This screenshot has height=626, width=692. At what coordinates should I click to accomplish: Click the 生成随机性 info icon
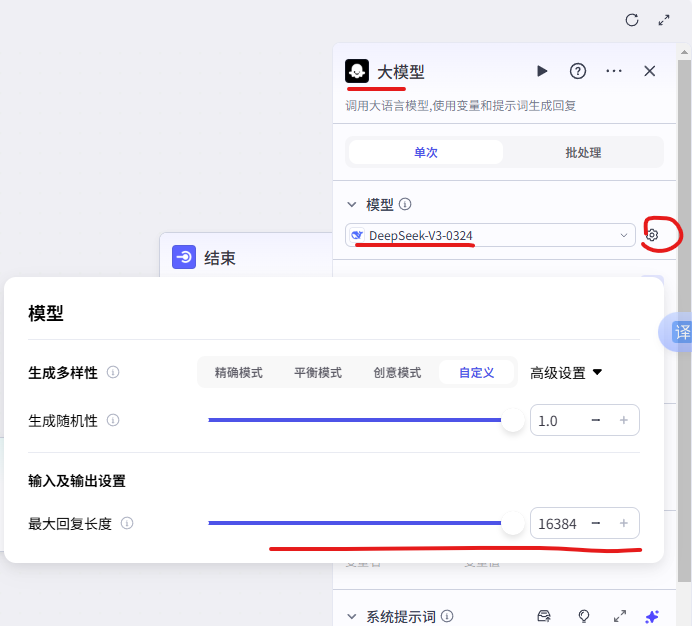pyautogui.click(x=113, y=420)
